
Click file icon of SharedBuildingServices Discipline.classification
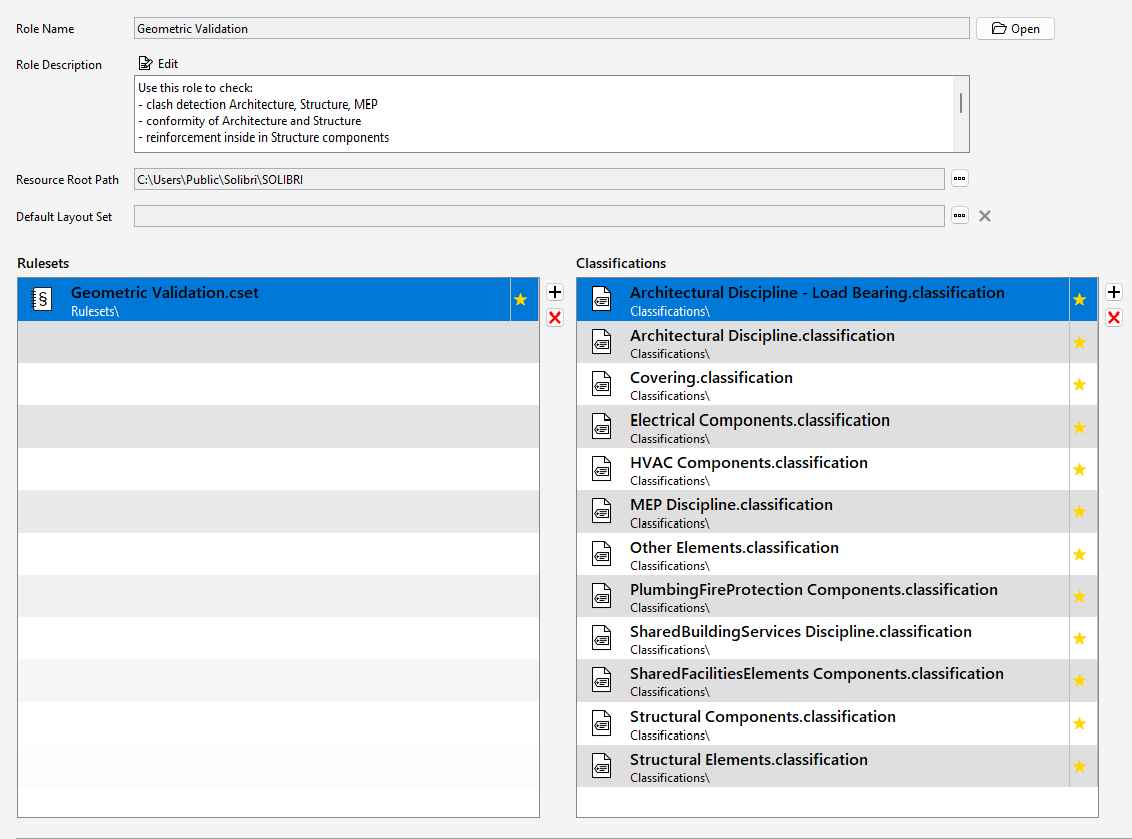tap(601, 638)
